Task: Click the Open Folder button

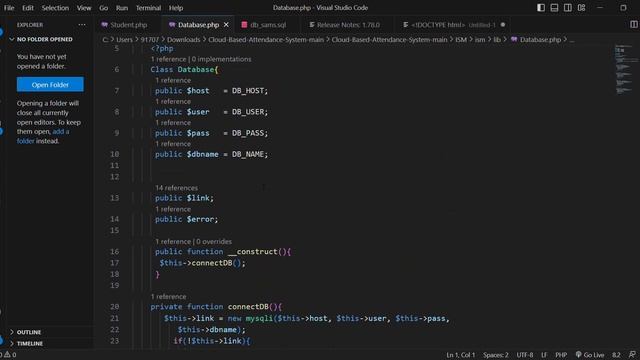Action: click(x=50, y=84)
